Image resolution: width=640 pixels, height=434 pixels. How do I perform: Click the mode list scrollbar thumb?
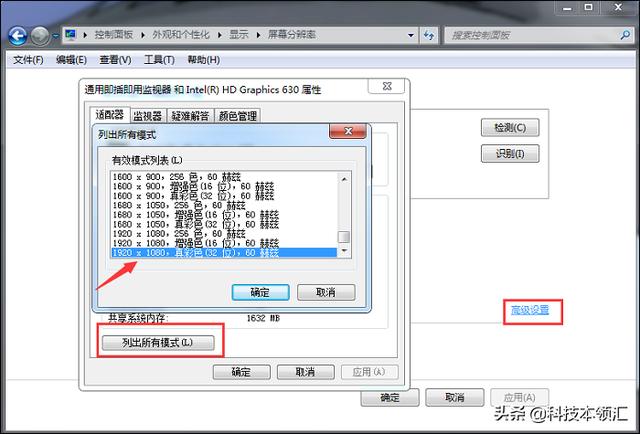tap(344, 237)
